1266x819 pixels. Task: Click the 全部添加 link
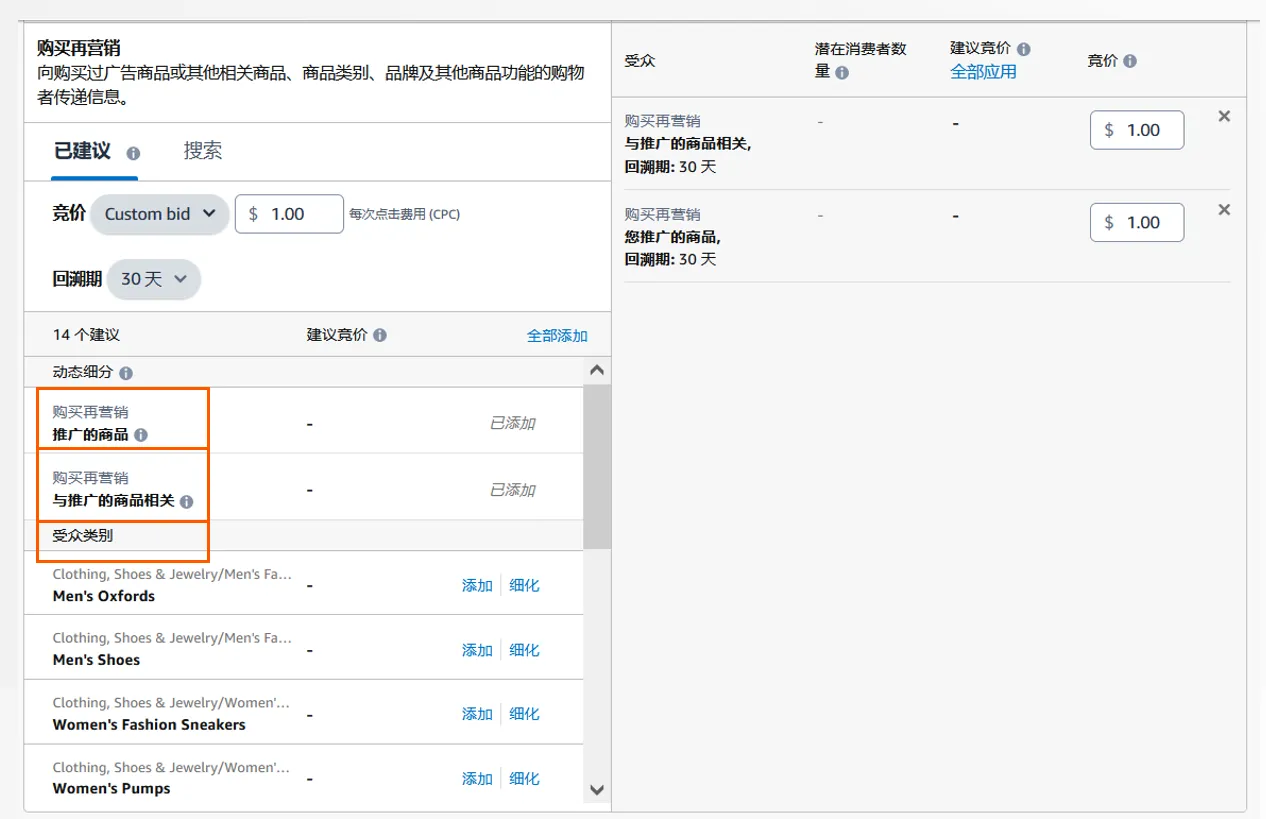click(x=557, y=335)
